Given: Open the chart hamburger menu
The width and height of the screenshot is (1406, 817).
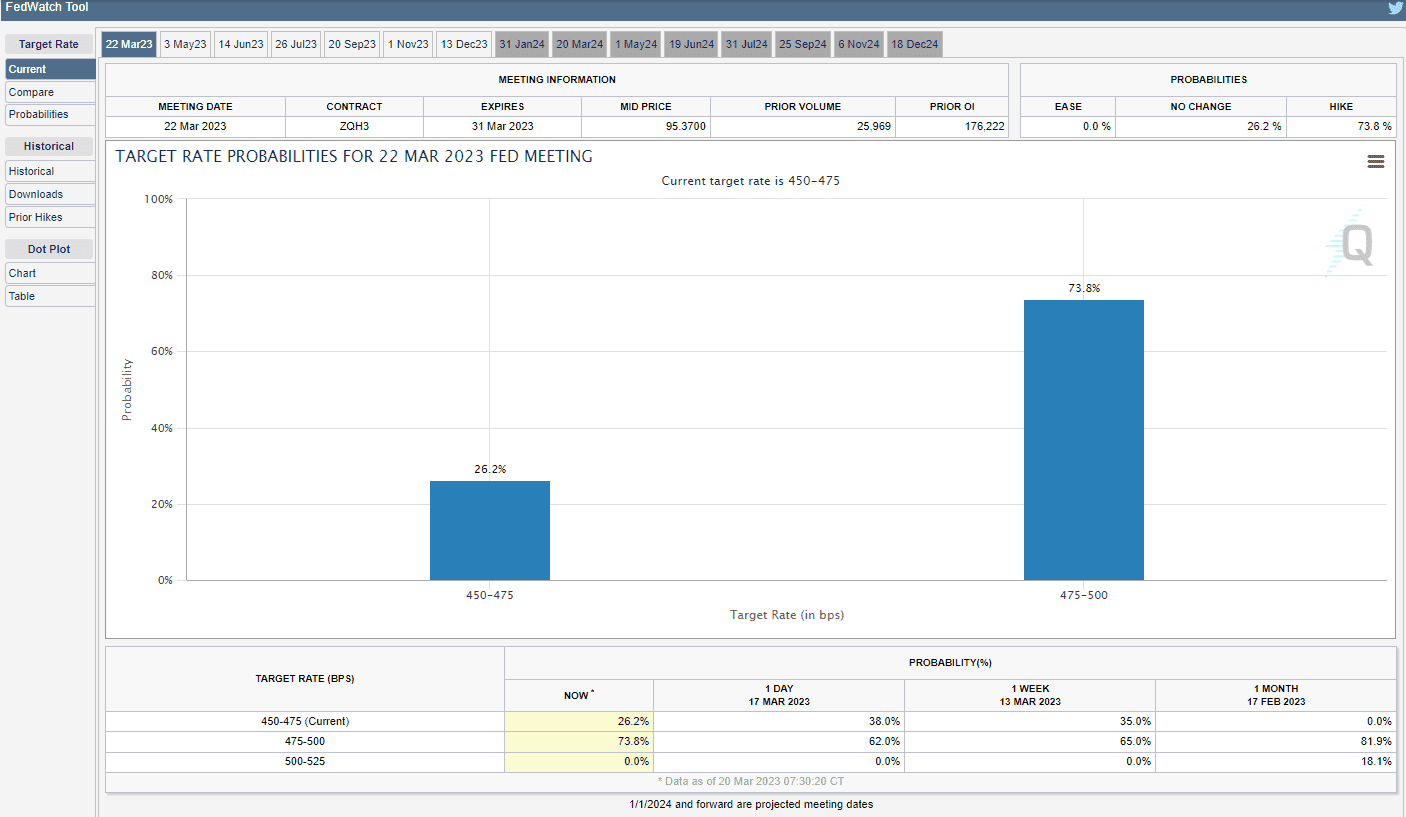Looking at the screenshot, I should [x=1376, y=162].
